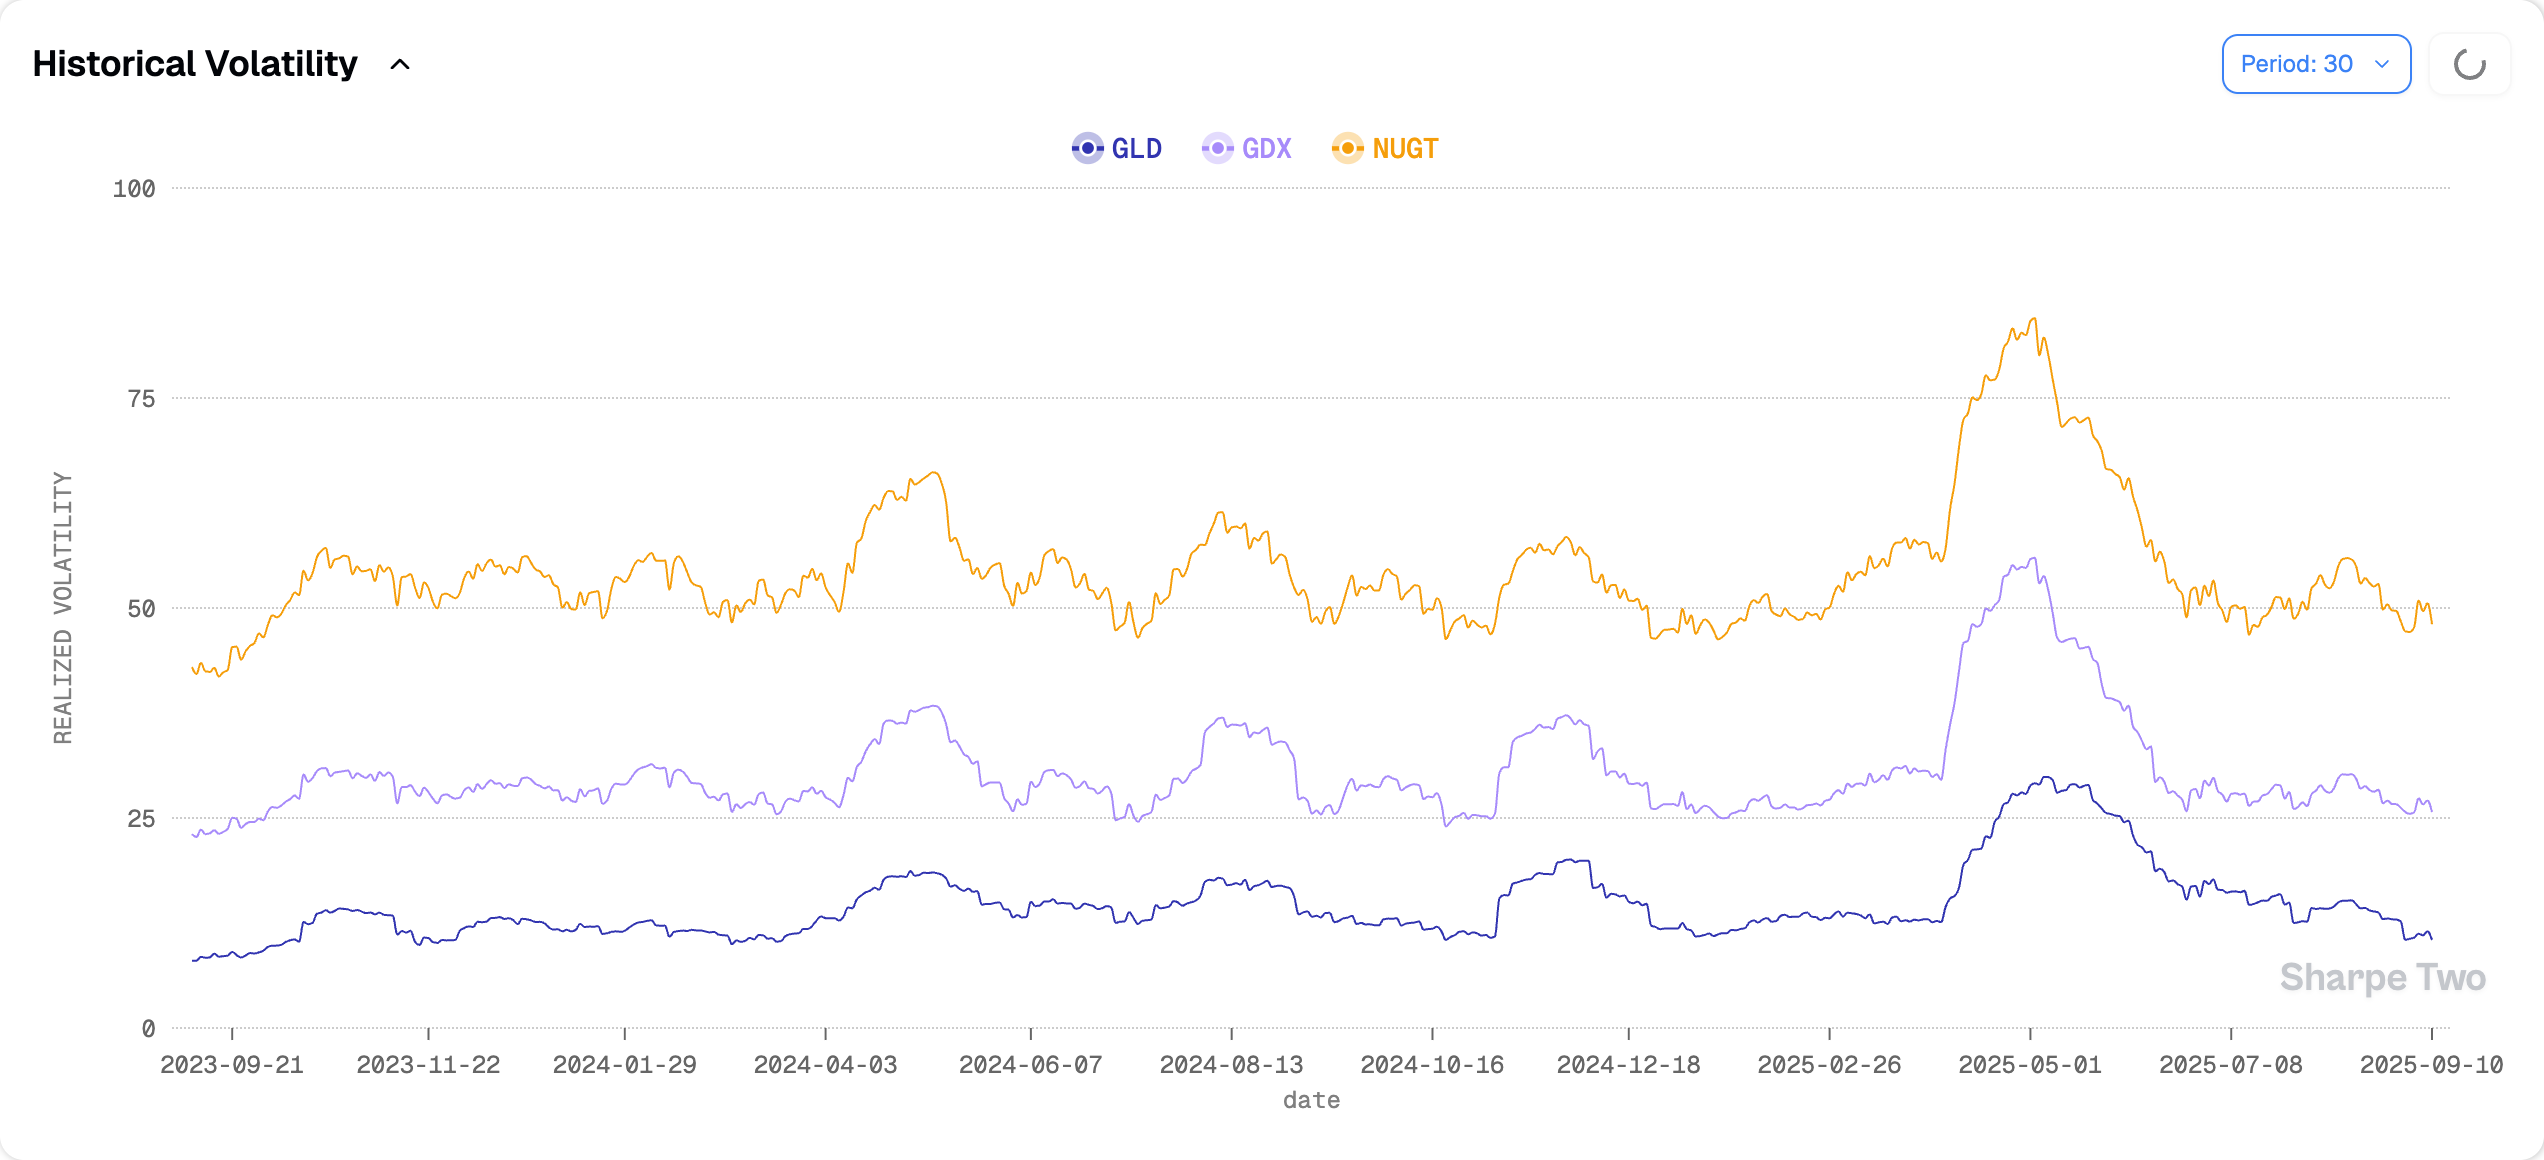Click the Realized Volatility axis title

pyautogui.click(x=63, y=608)
